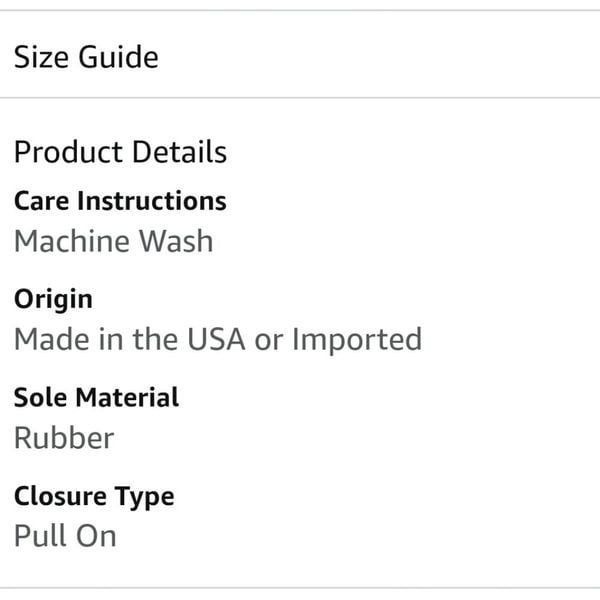Click the word "Instructions" in the bold label
The height and width of the screenshot is (600, 600).
click(152, 201)
